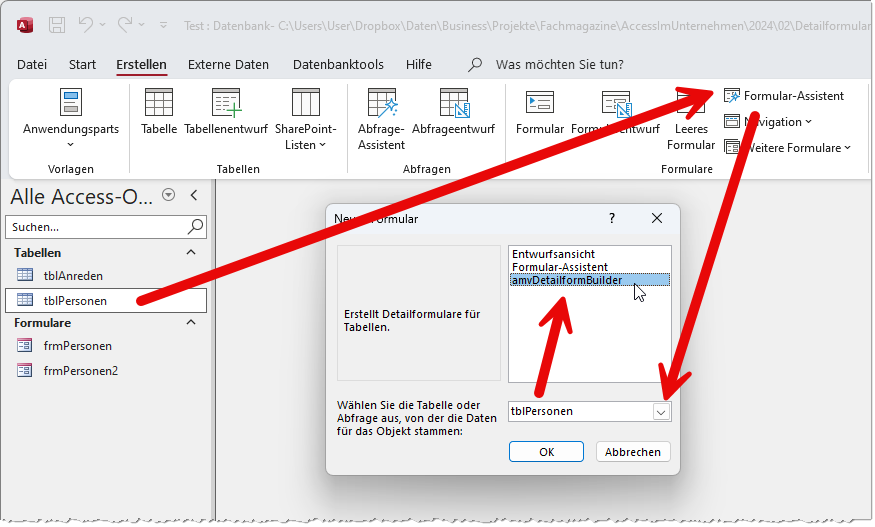Open Abfrageentwurf
Screen dimensions: 875x527
454,111
